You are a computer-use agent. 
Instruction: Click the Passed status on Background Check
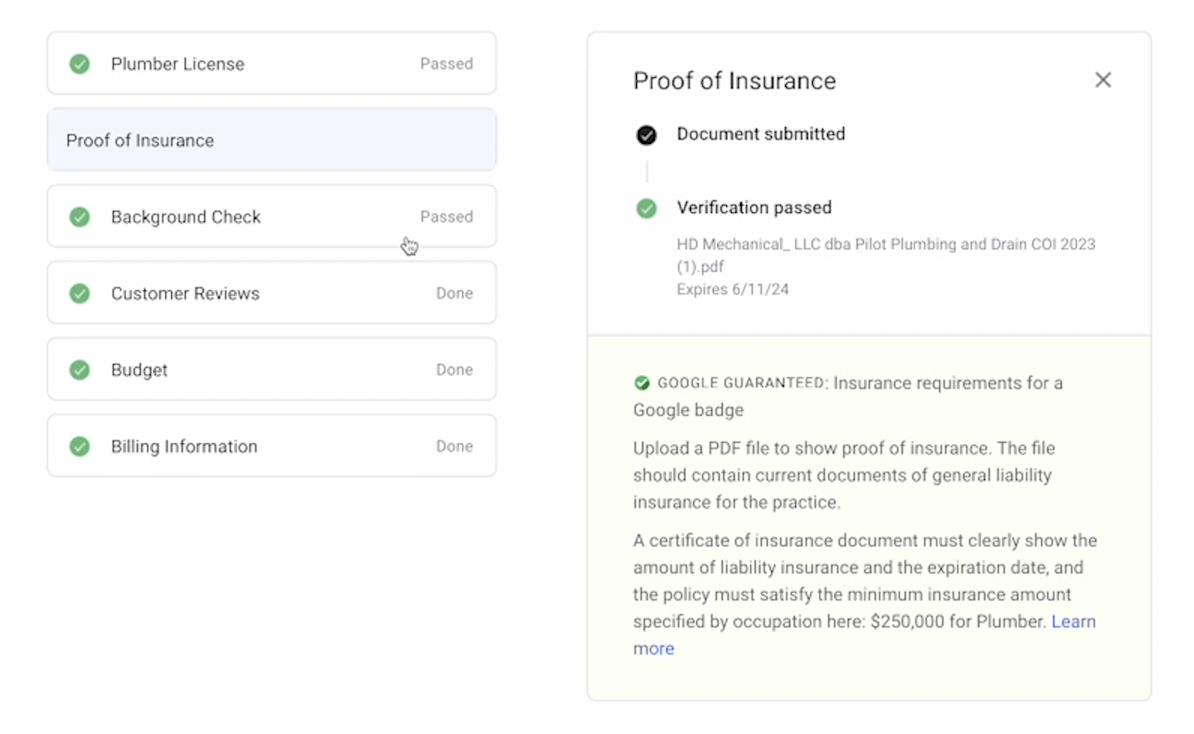(446, 217)
